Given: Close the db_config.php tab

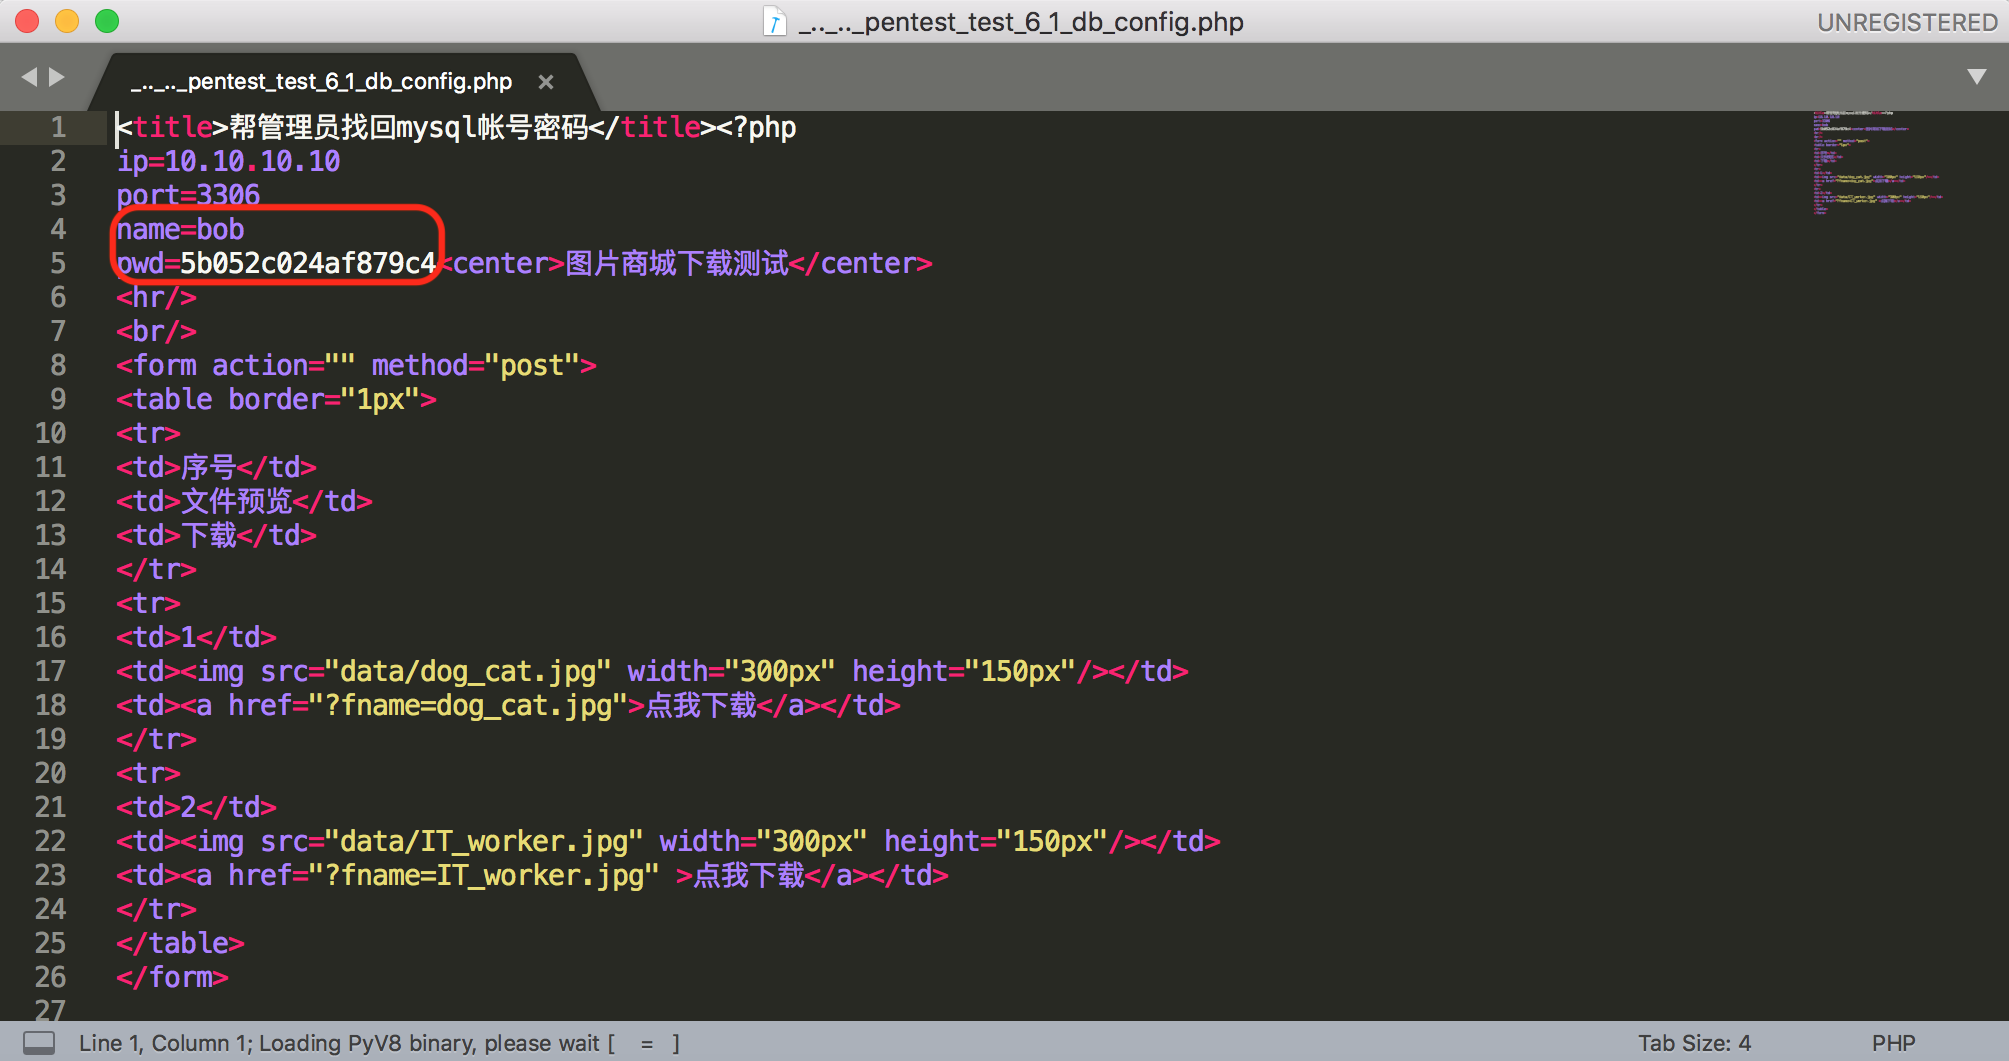Looking at the screenshot, I should (546, 82).
